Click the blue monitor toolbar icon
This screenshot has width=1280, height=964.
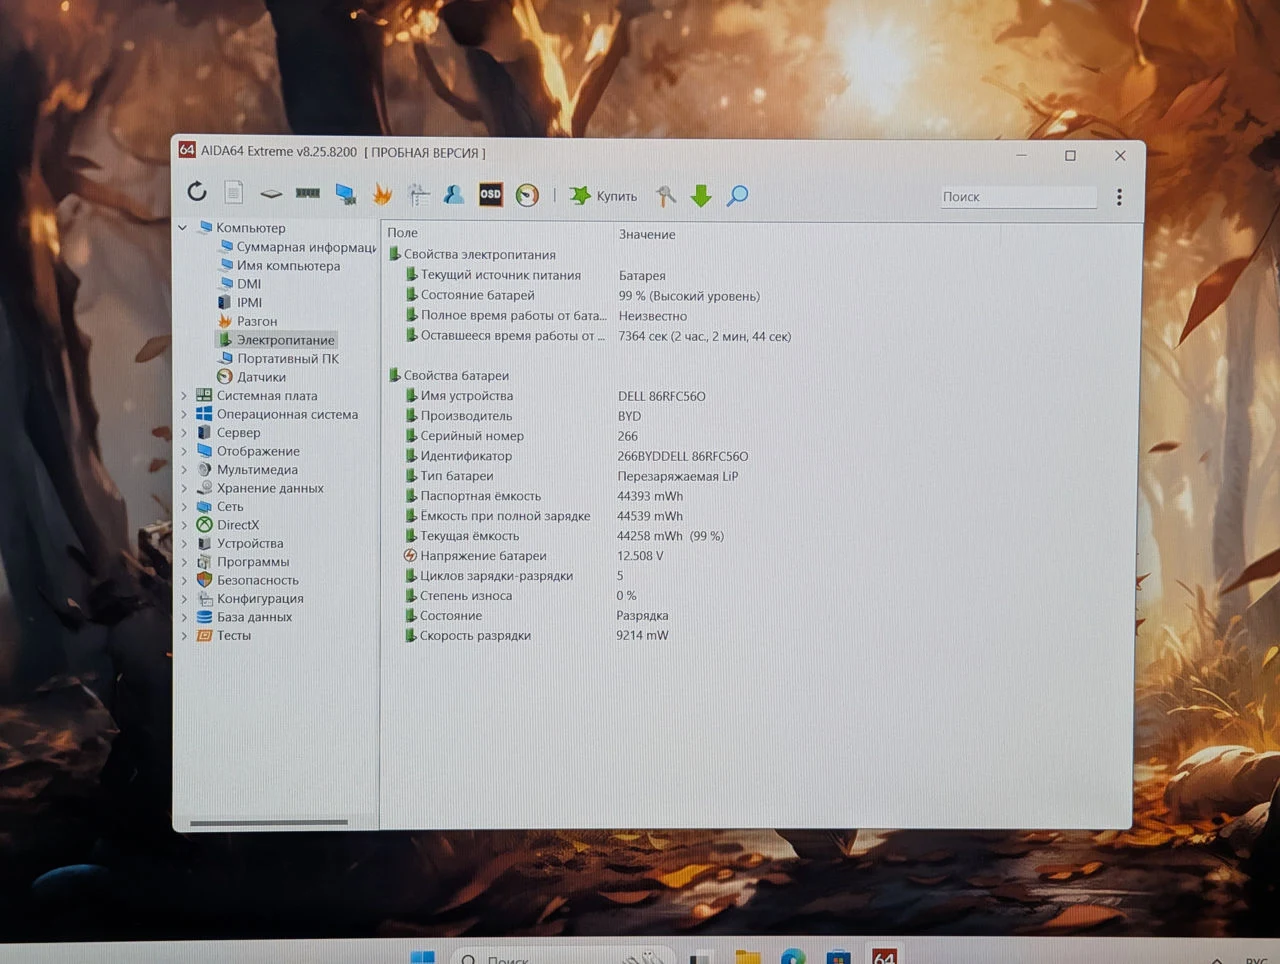pyautogui.click(x=346, y=194)
